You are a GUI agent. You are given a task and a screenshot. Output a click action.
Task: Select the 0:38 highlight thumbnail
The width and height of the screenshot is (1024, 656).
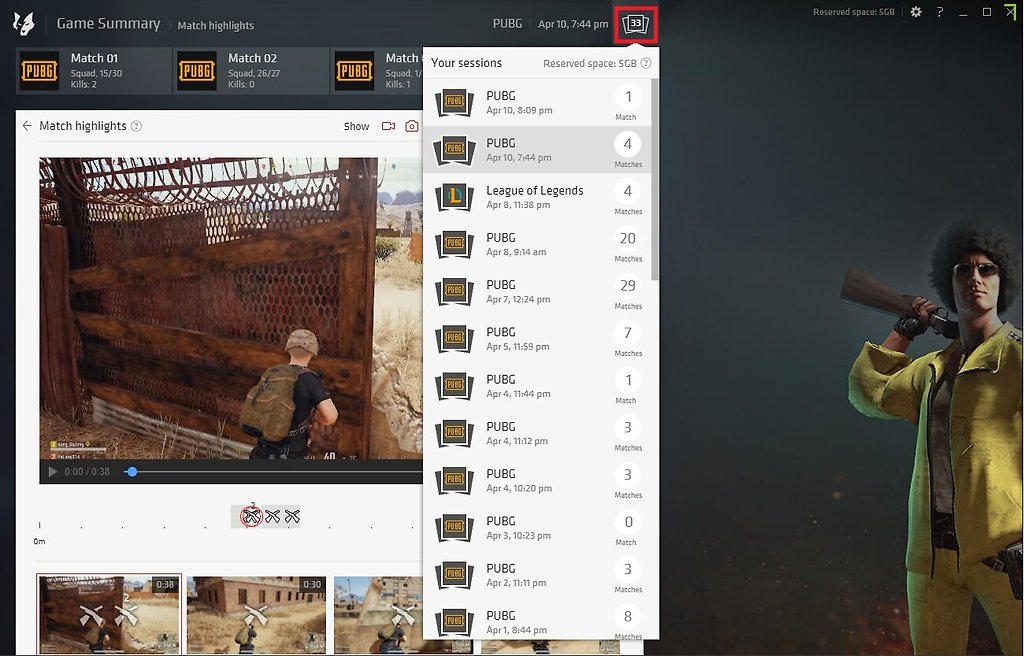pos(109,614)
